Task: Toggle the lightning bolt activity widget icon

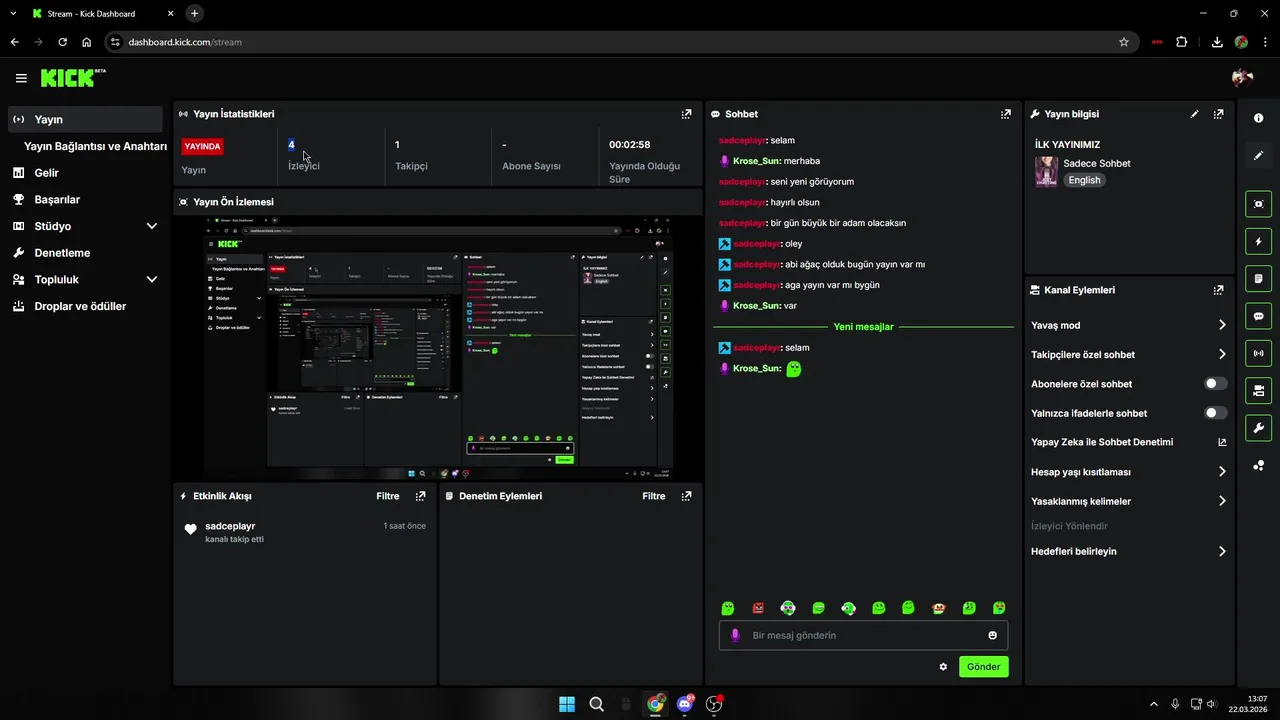Action: 1258,241
